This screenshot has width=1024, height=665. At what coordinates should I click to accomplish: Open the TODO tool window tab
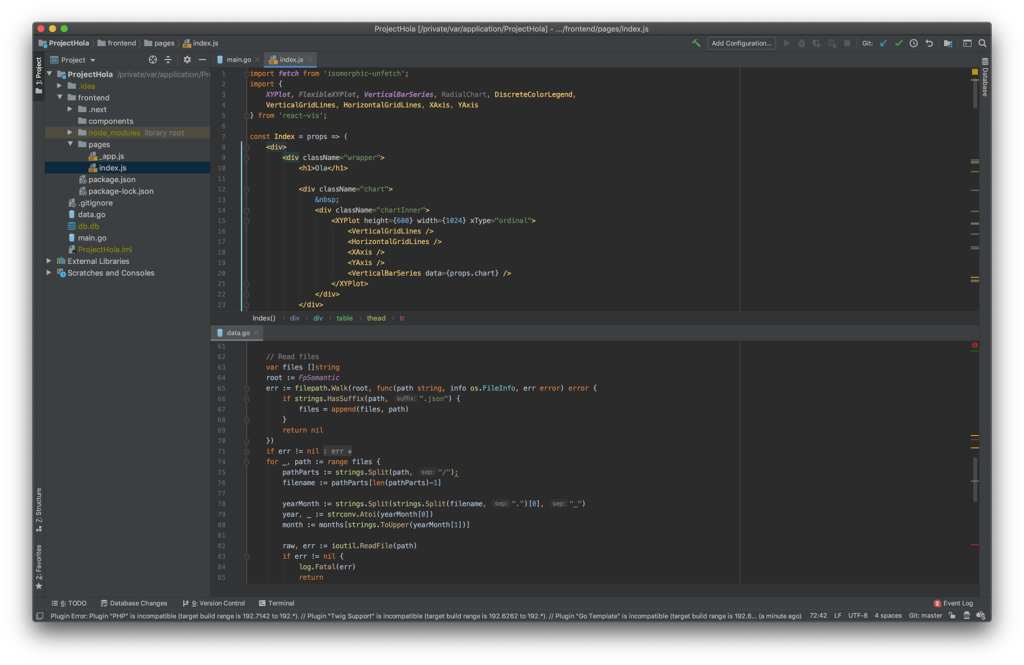[69, 603]
